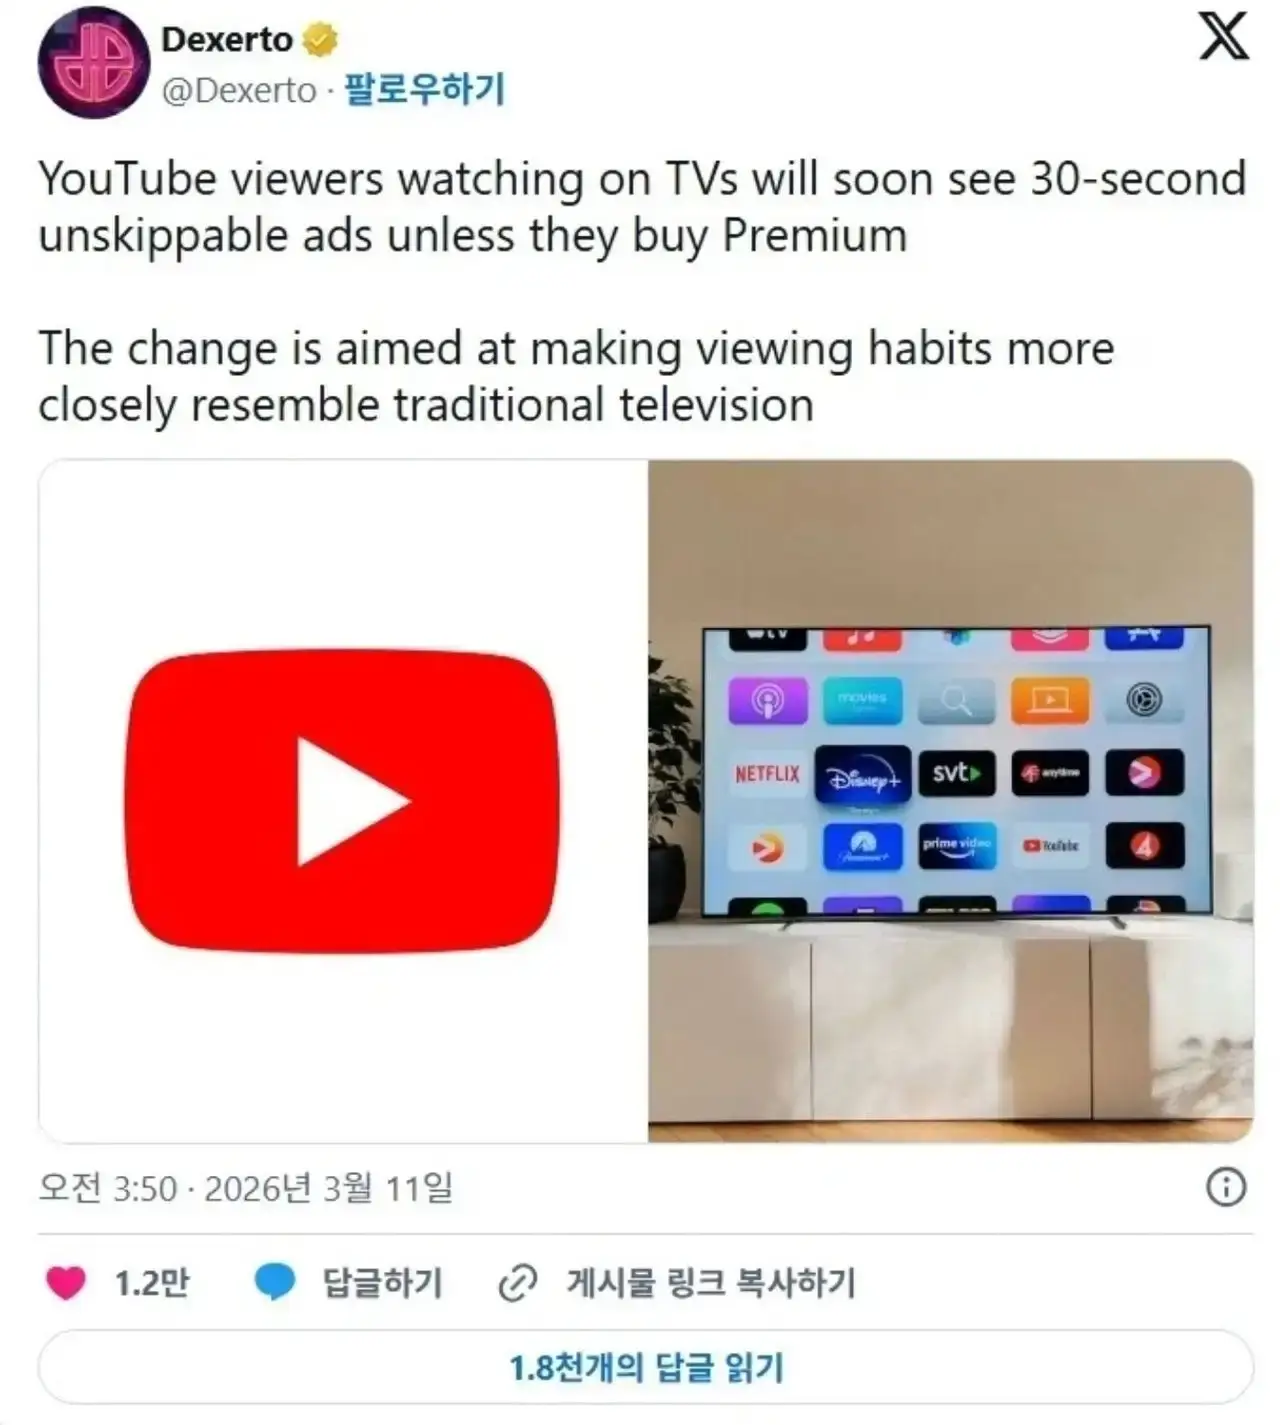Click the post timestamp 오전 3:50
The height and width of the screenshot is (1425, 1280).
(108, 1188)
